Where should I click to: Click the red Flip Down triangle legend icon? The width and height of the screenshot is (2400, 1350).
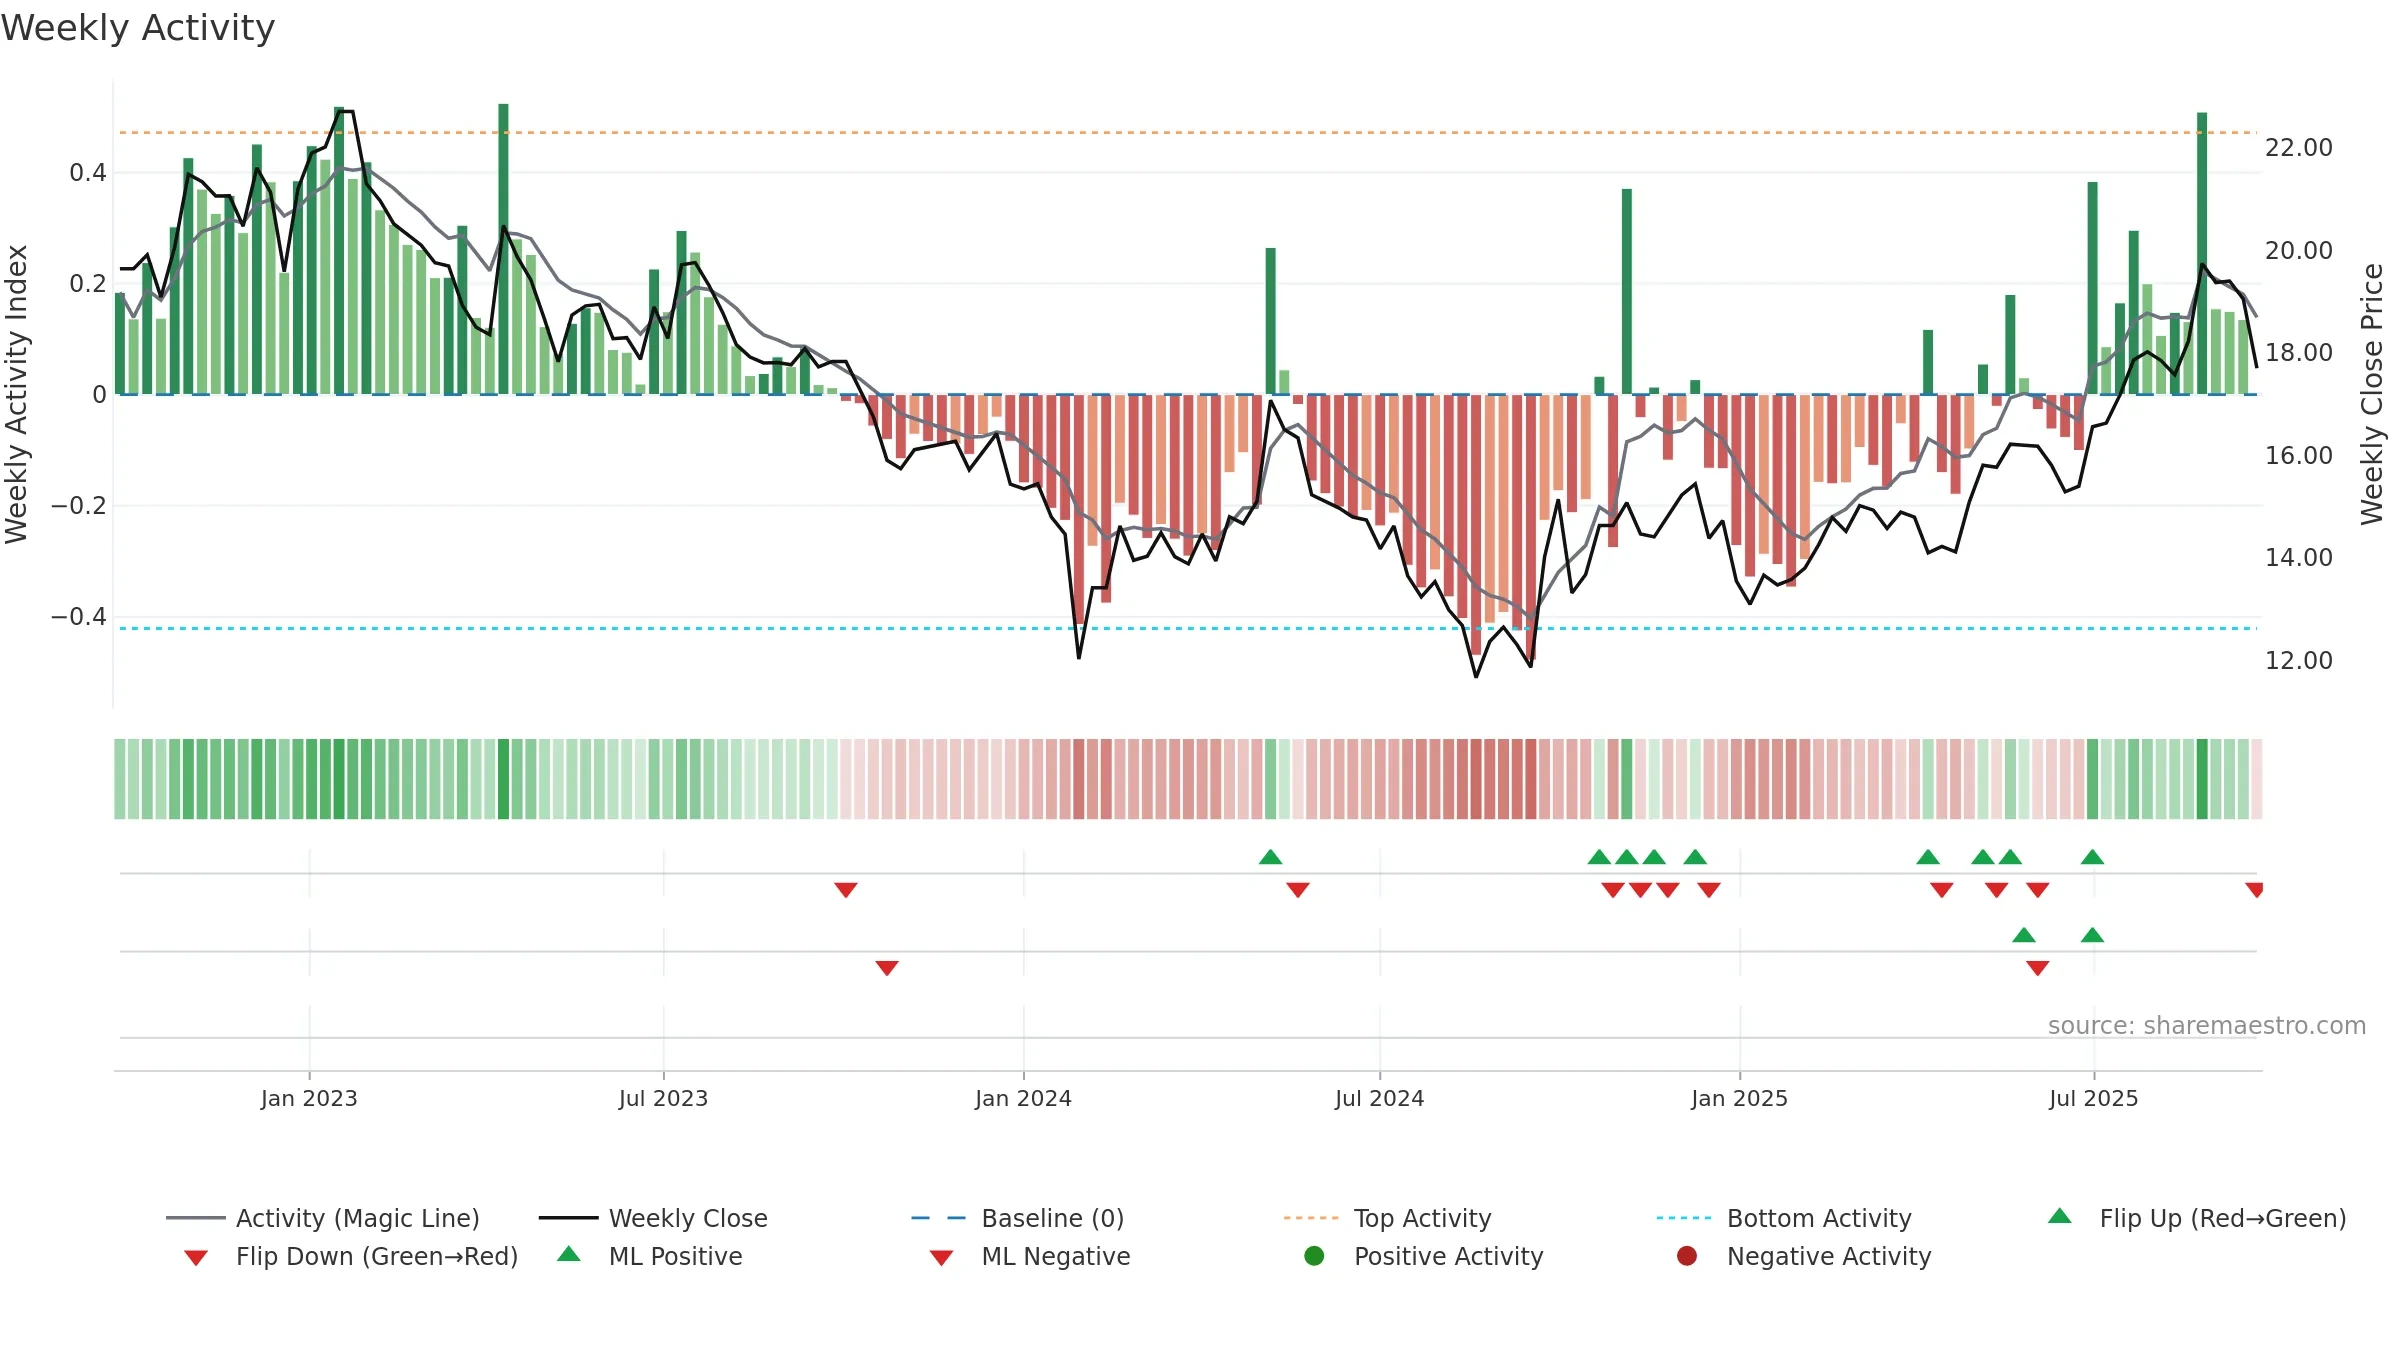(196, 1258)
